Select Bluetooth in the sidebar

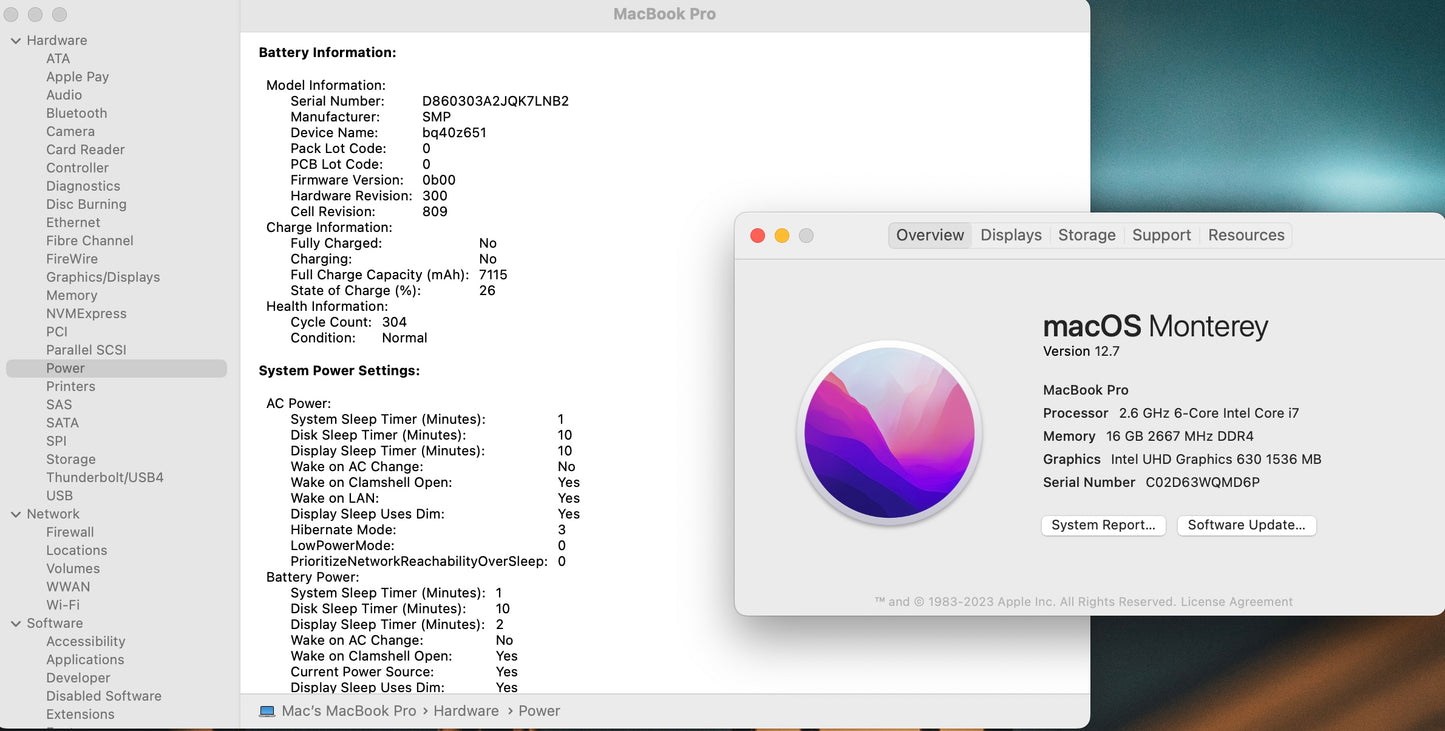click(76, 113)
